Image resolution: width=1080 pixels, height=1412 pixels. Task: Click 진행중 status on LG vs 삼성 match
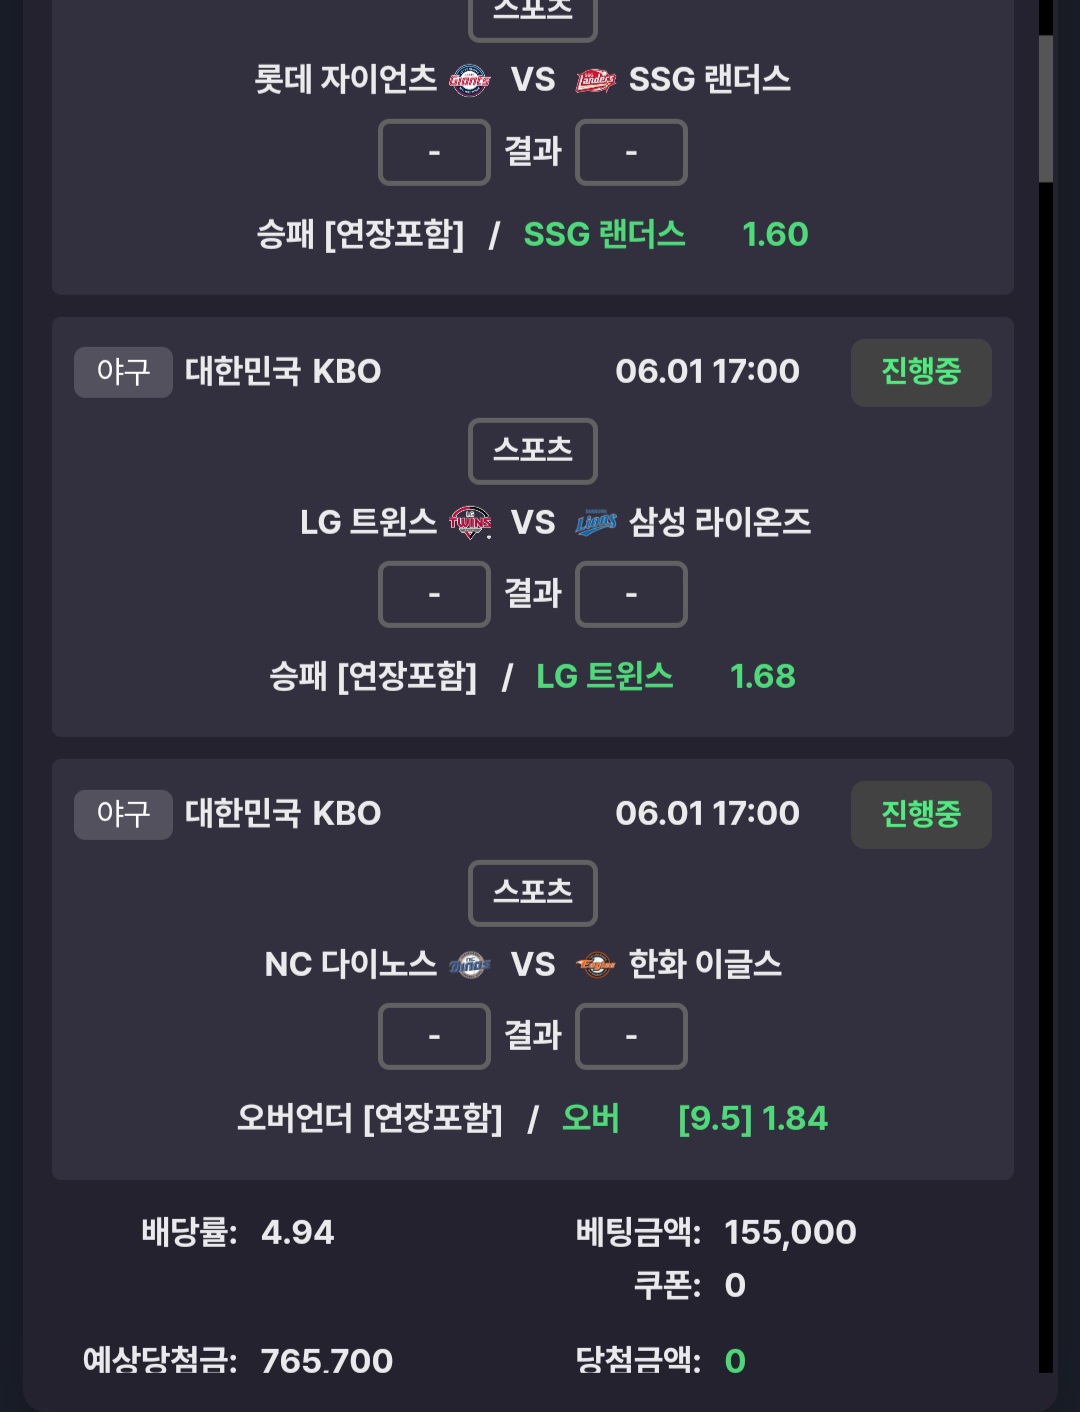[921, 372]
